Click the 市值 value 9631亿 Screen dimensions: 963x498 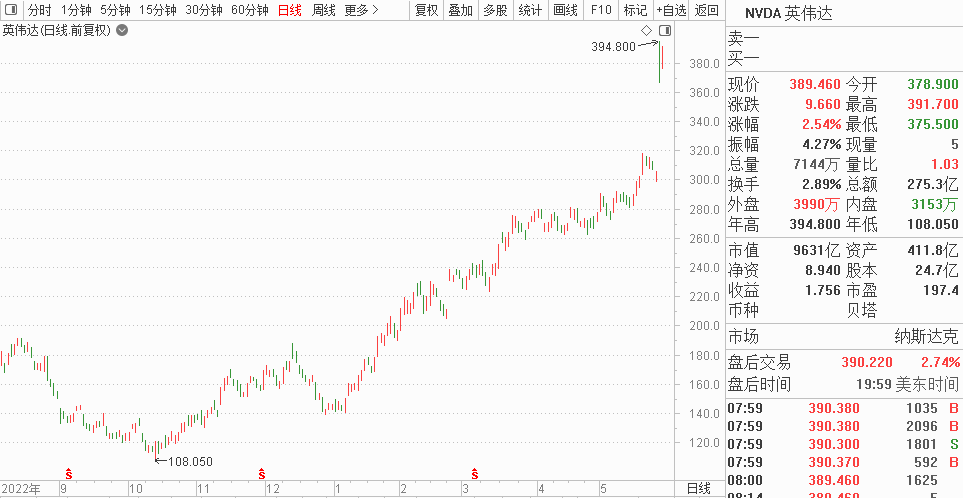click(817, 251)
